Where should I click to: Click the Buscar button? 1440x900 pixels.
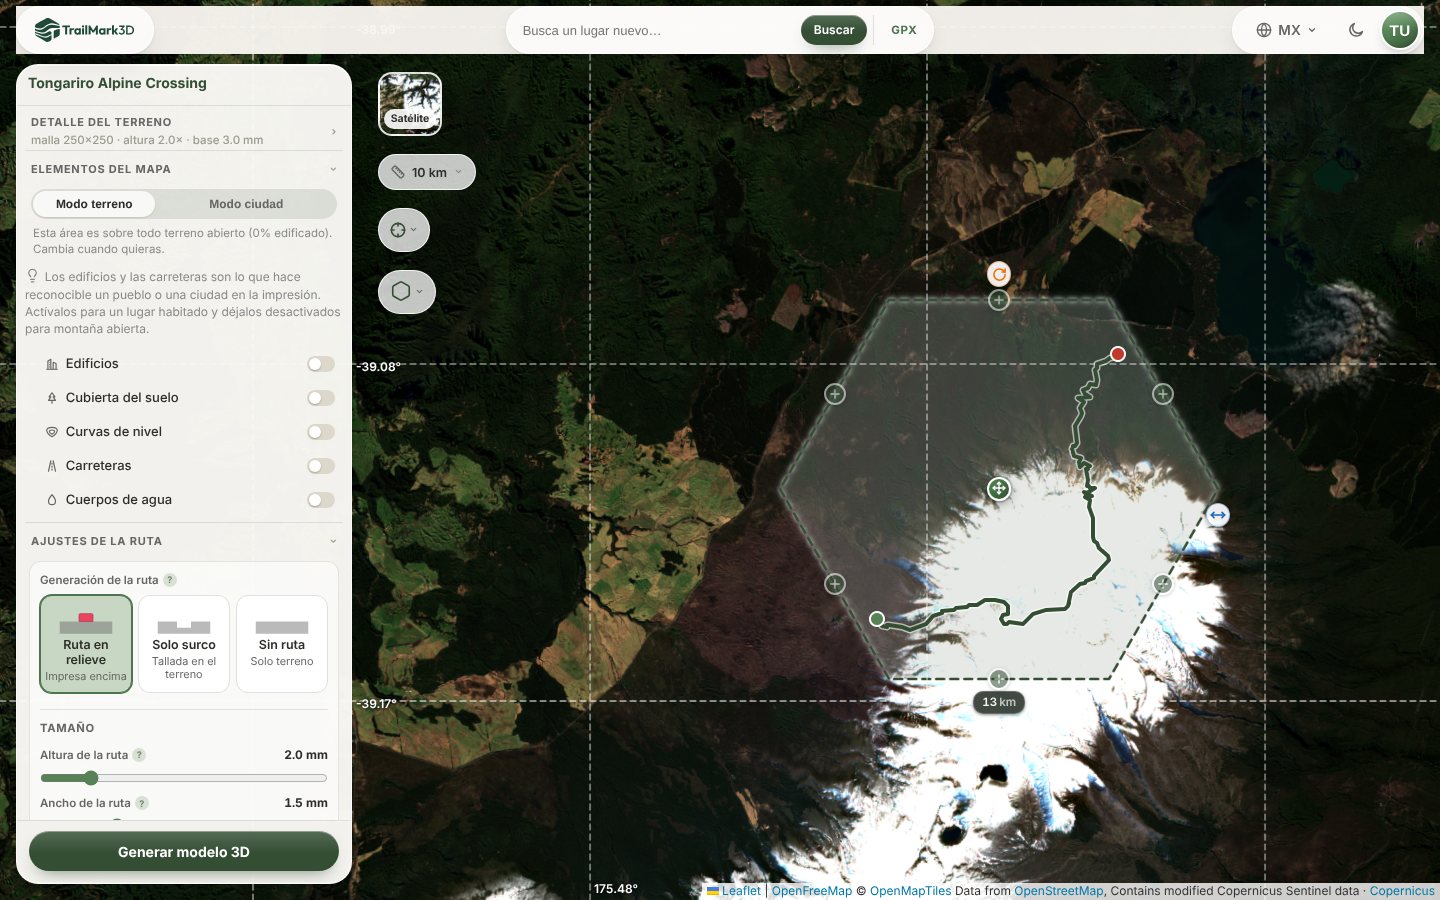(834, 30)
